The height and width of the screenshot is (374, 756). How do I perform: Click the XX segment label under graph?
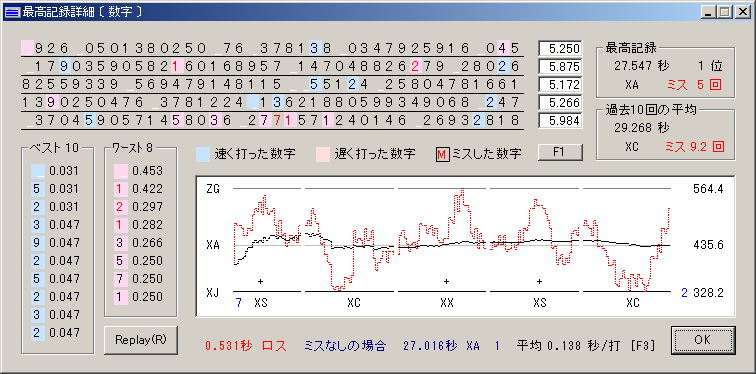tap(447, 303)
